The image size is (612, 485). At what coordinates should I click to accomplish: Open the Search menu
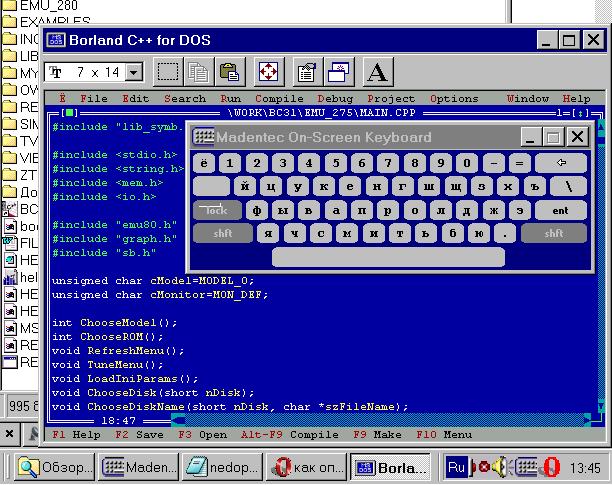tap(185, 99)
